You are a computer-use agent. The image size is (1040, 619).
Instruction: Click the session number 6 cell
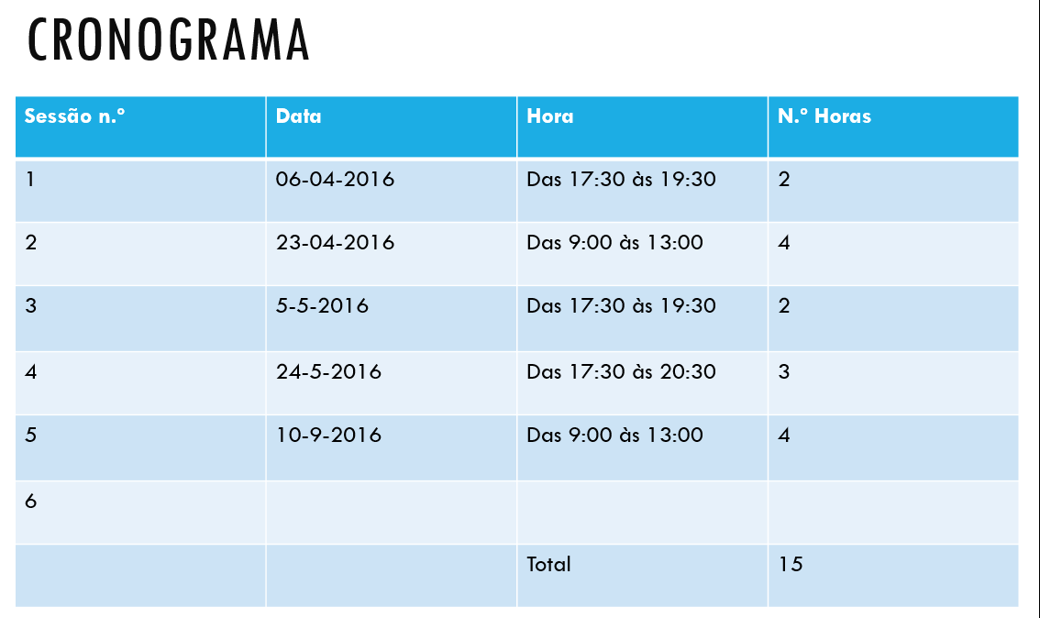point(141,512)
